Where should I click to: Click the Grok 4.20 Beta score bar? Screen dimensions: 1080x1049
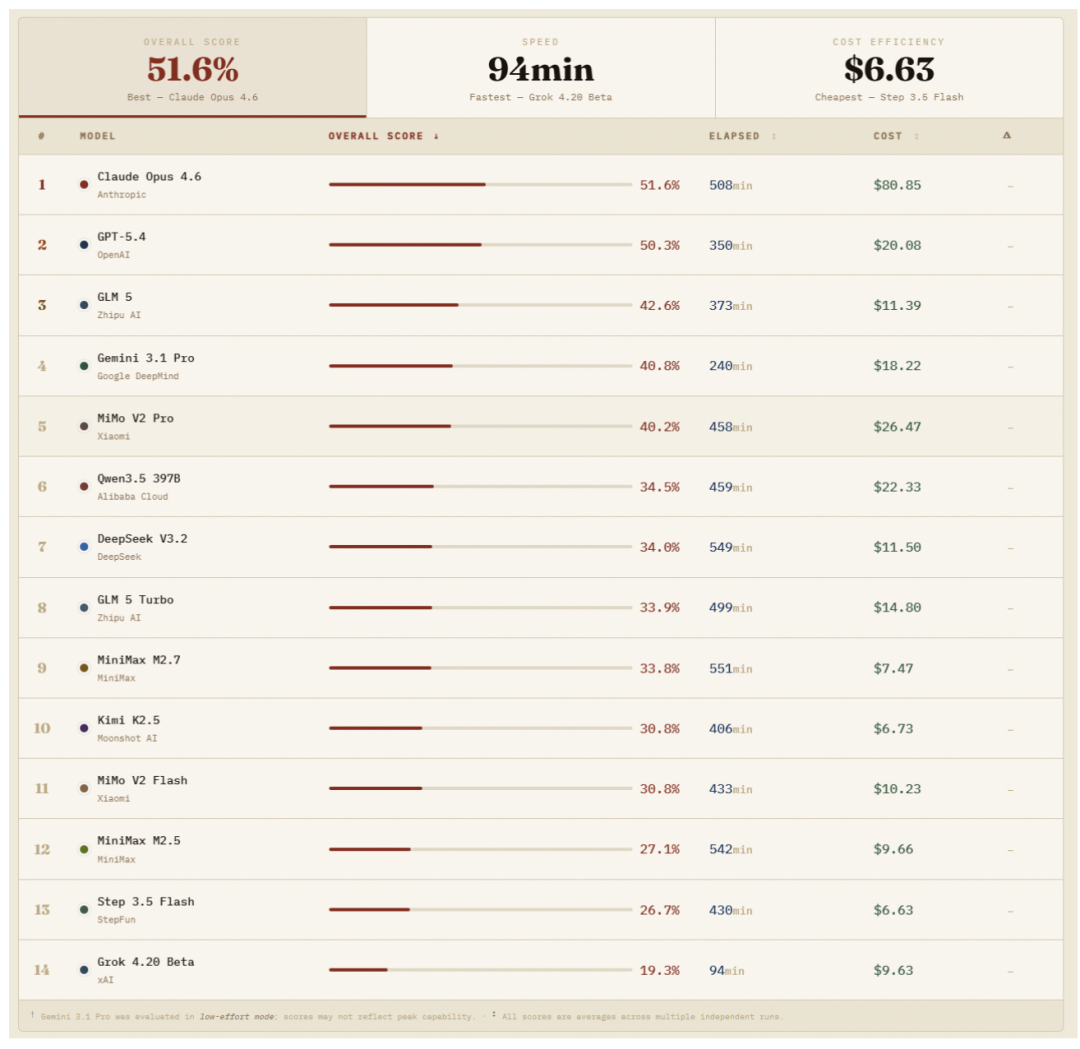[x=480, y=970]
